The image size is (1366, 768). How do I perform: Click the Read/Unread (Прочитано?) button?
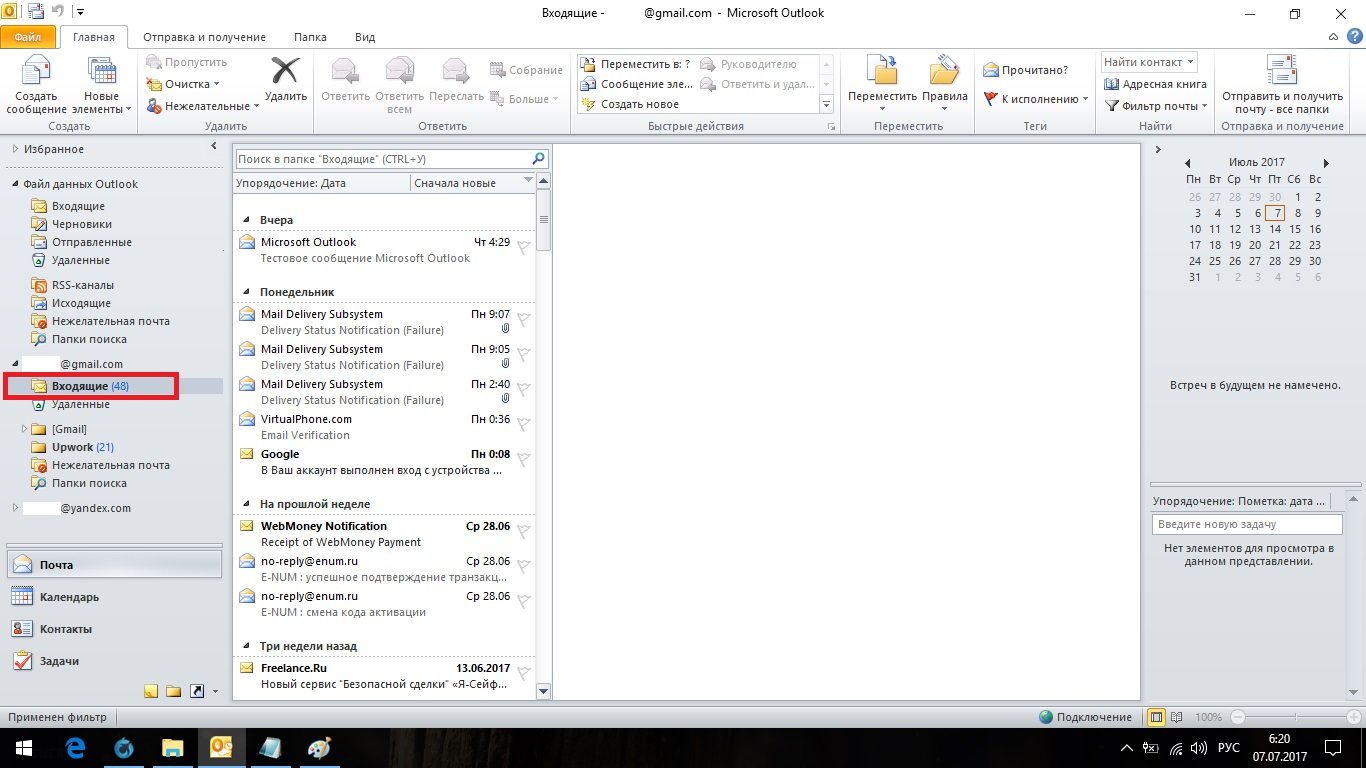1026,70
